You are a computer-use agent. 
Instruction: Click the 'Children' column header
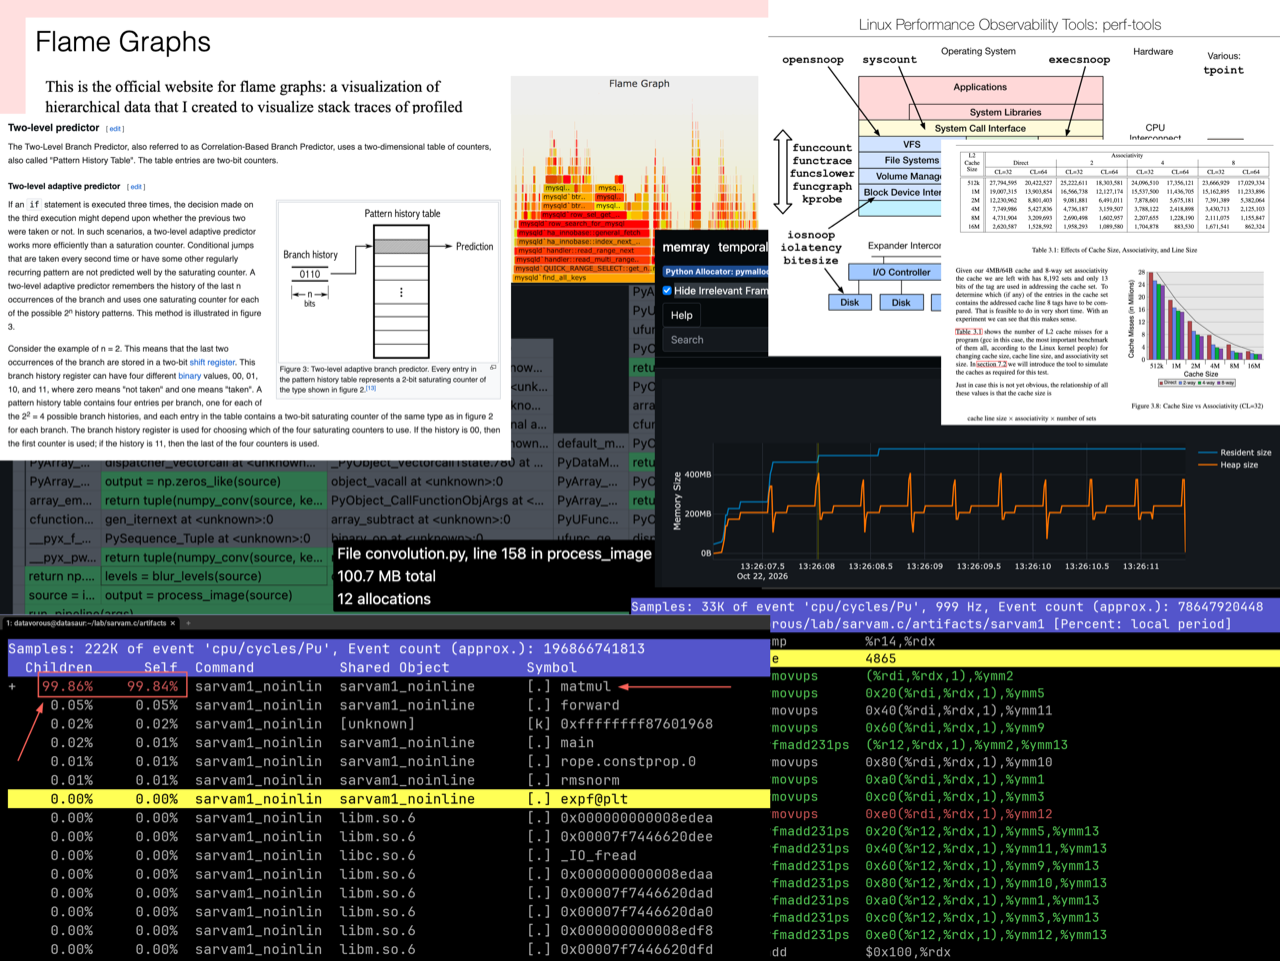(x=59, y=667)
